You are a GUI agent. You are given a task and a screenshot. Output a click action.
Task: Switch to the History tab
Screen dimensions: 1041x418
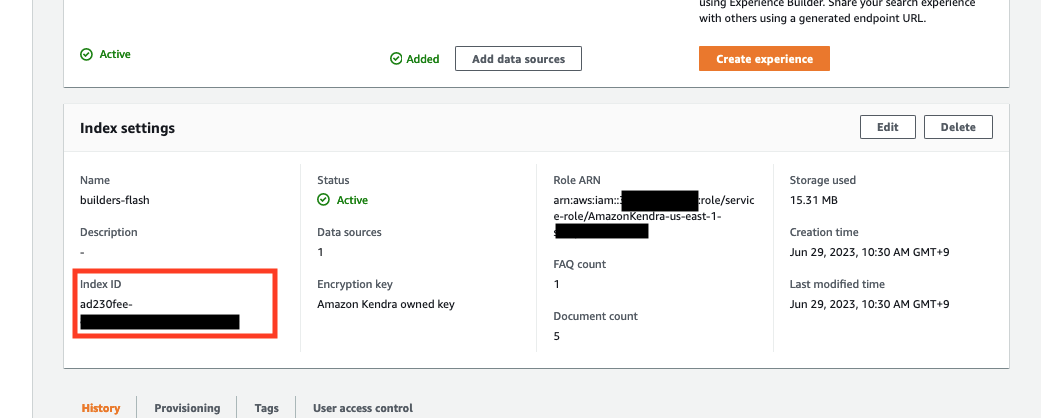[101, 408]
